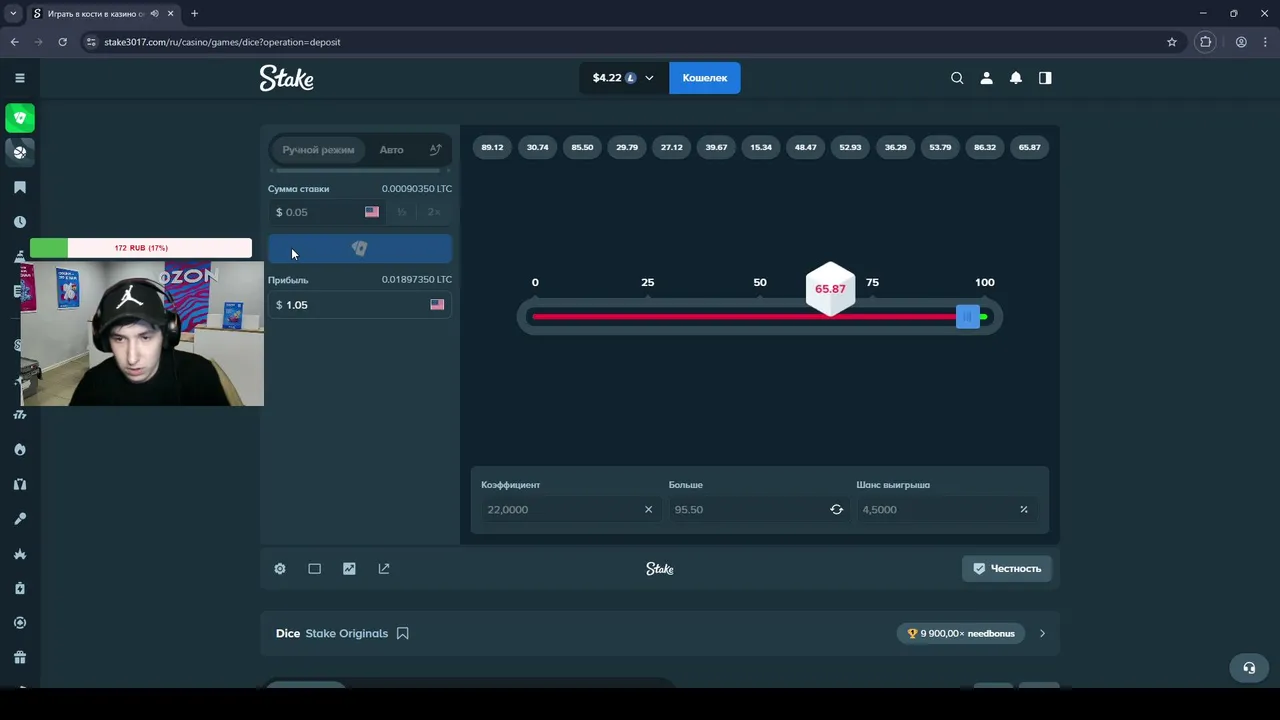The height and width of the screenshot is (720, 1280).
Task: Open Chrome profile avatar
Action: click(x=1241, y=42)
